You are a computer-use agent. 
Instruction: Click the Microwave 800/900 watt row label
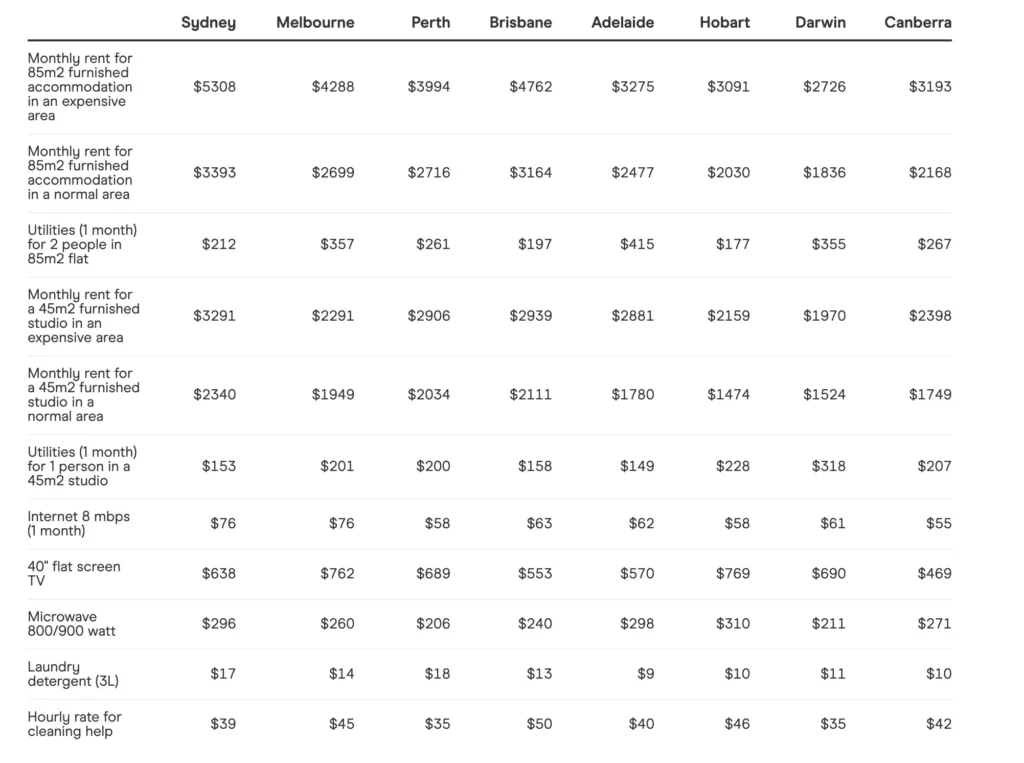coord(72,624)
